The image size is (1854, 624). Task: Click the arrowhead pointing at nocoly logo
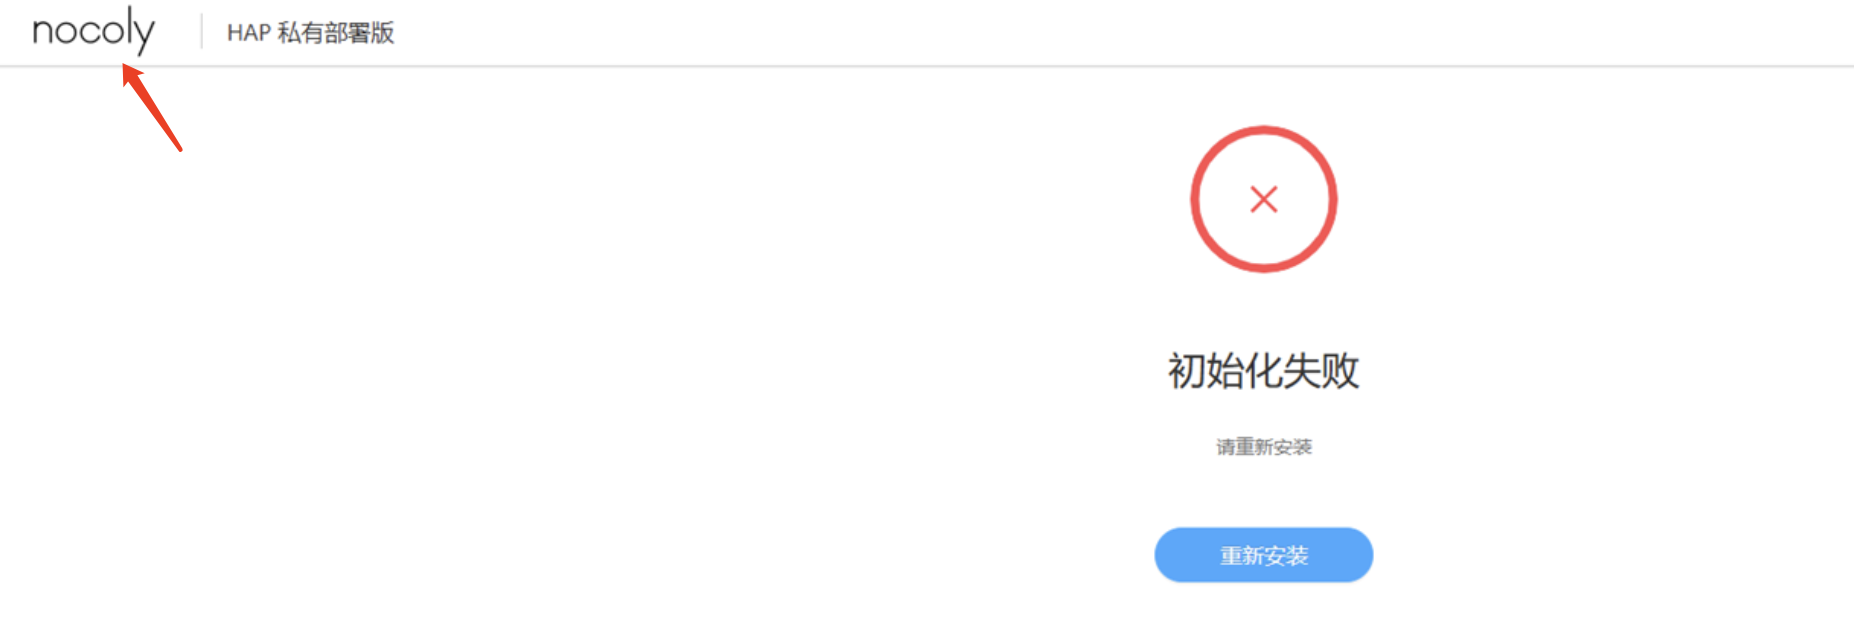click(131, 75)
